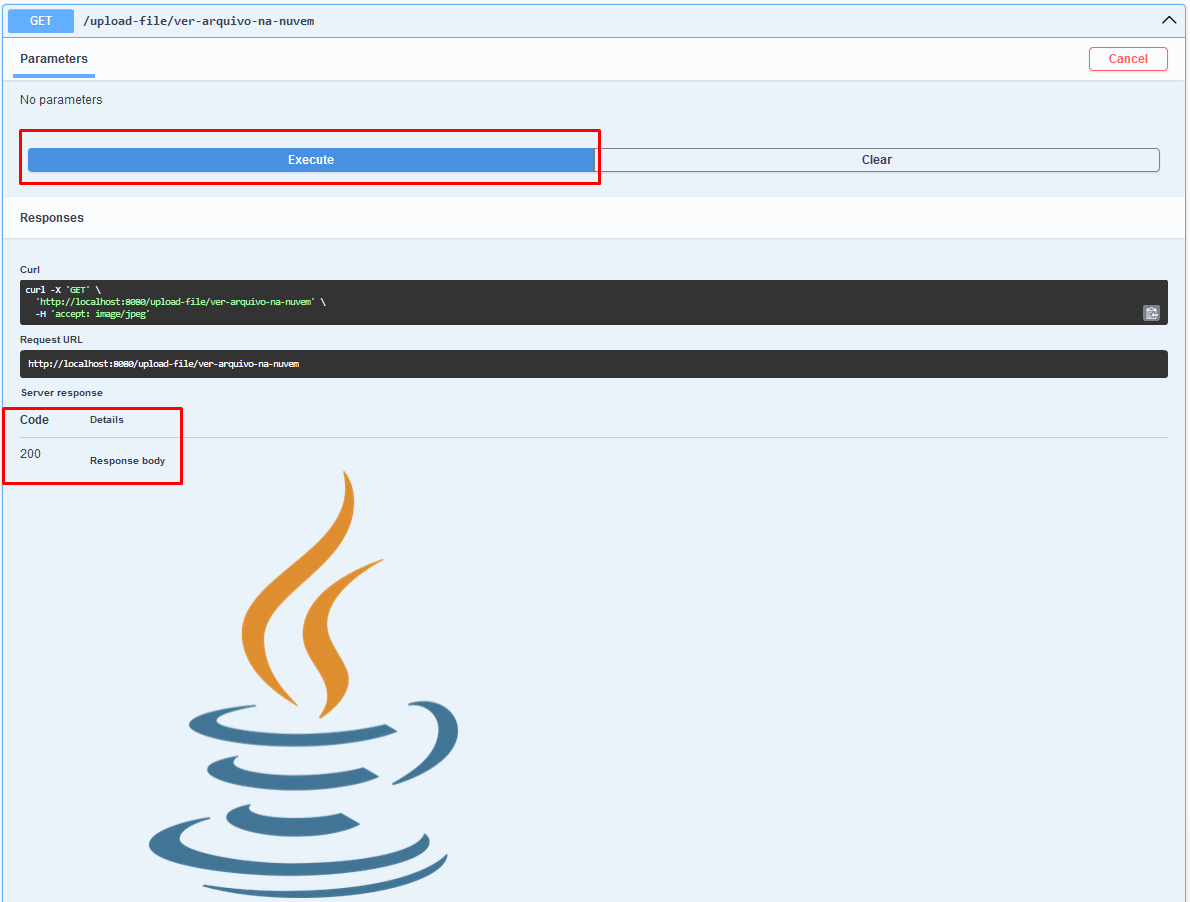Viewport: 1190px width, 902px height.
Task: Cancel the try-it-out mode
Action: (1128, 58)
